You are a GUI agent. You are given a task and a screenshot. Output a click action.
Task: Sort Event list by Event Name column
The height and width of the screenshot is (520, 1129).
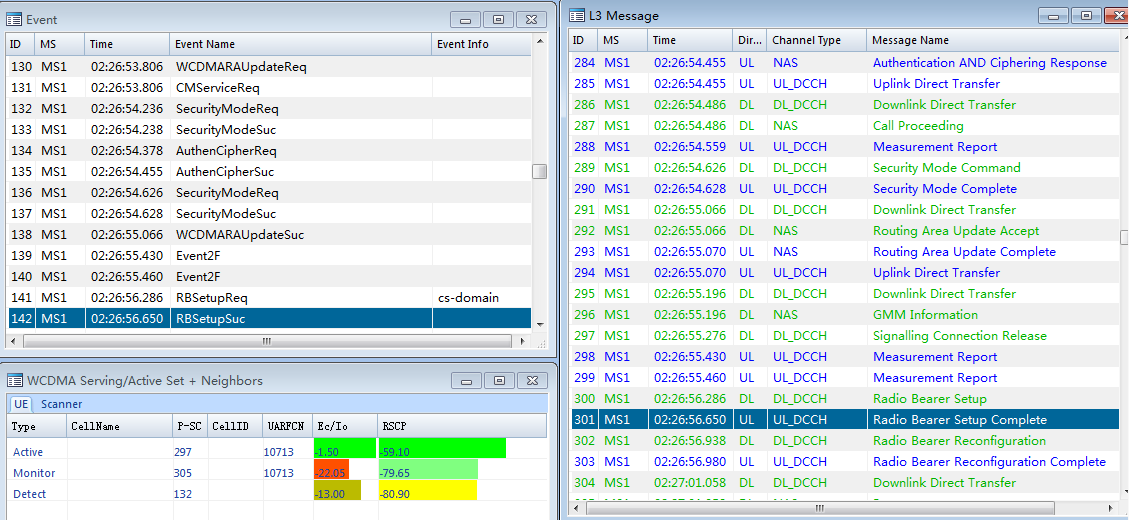point(301,44)
